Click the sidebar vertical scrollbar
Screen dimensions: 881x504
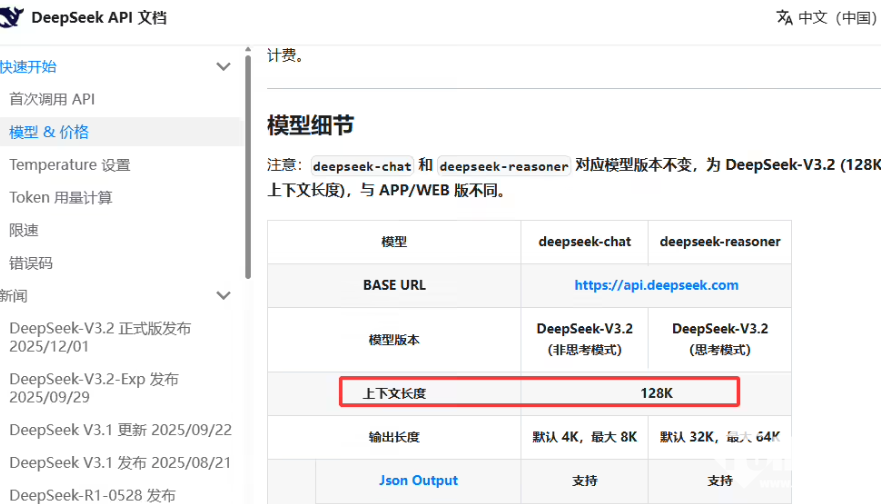tap(248, 160)
